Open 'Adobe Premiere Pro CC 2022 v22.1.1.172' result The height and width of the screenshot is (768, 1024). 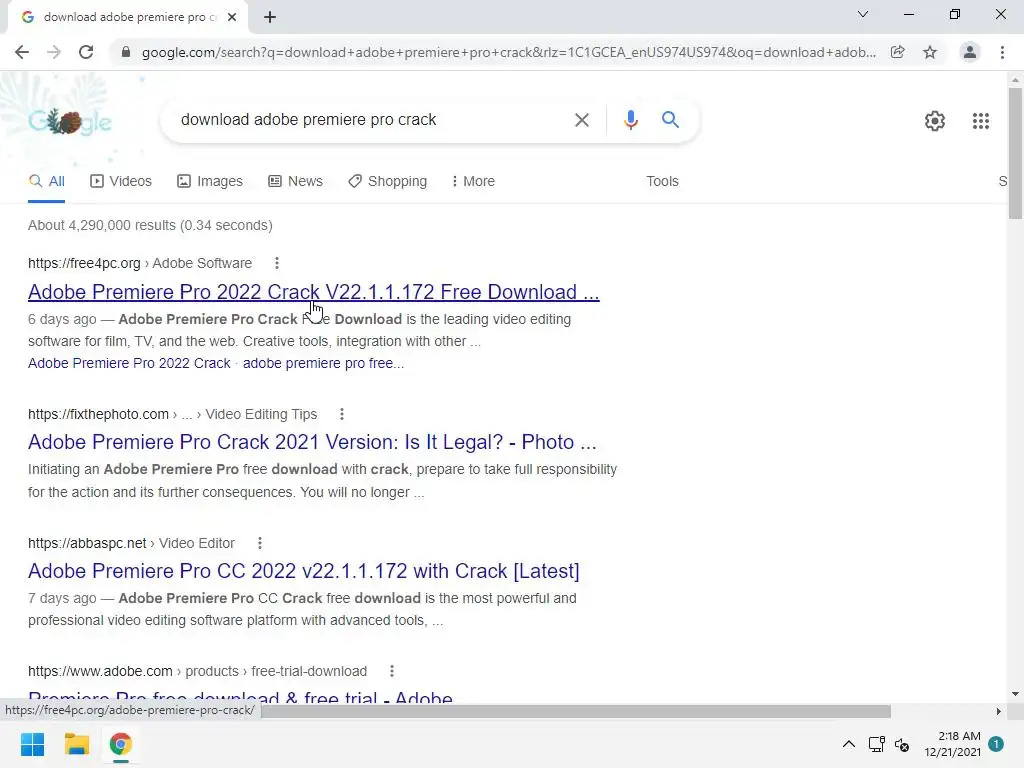click(x=304, y=571)
